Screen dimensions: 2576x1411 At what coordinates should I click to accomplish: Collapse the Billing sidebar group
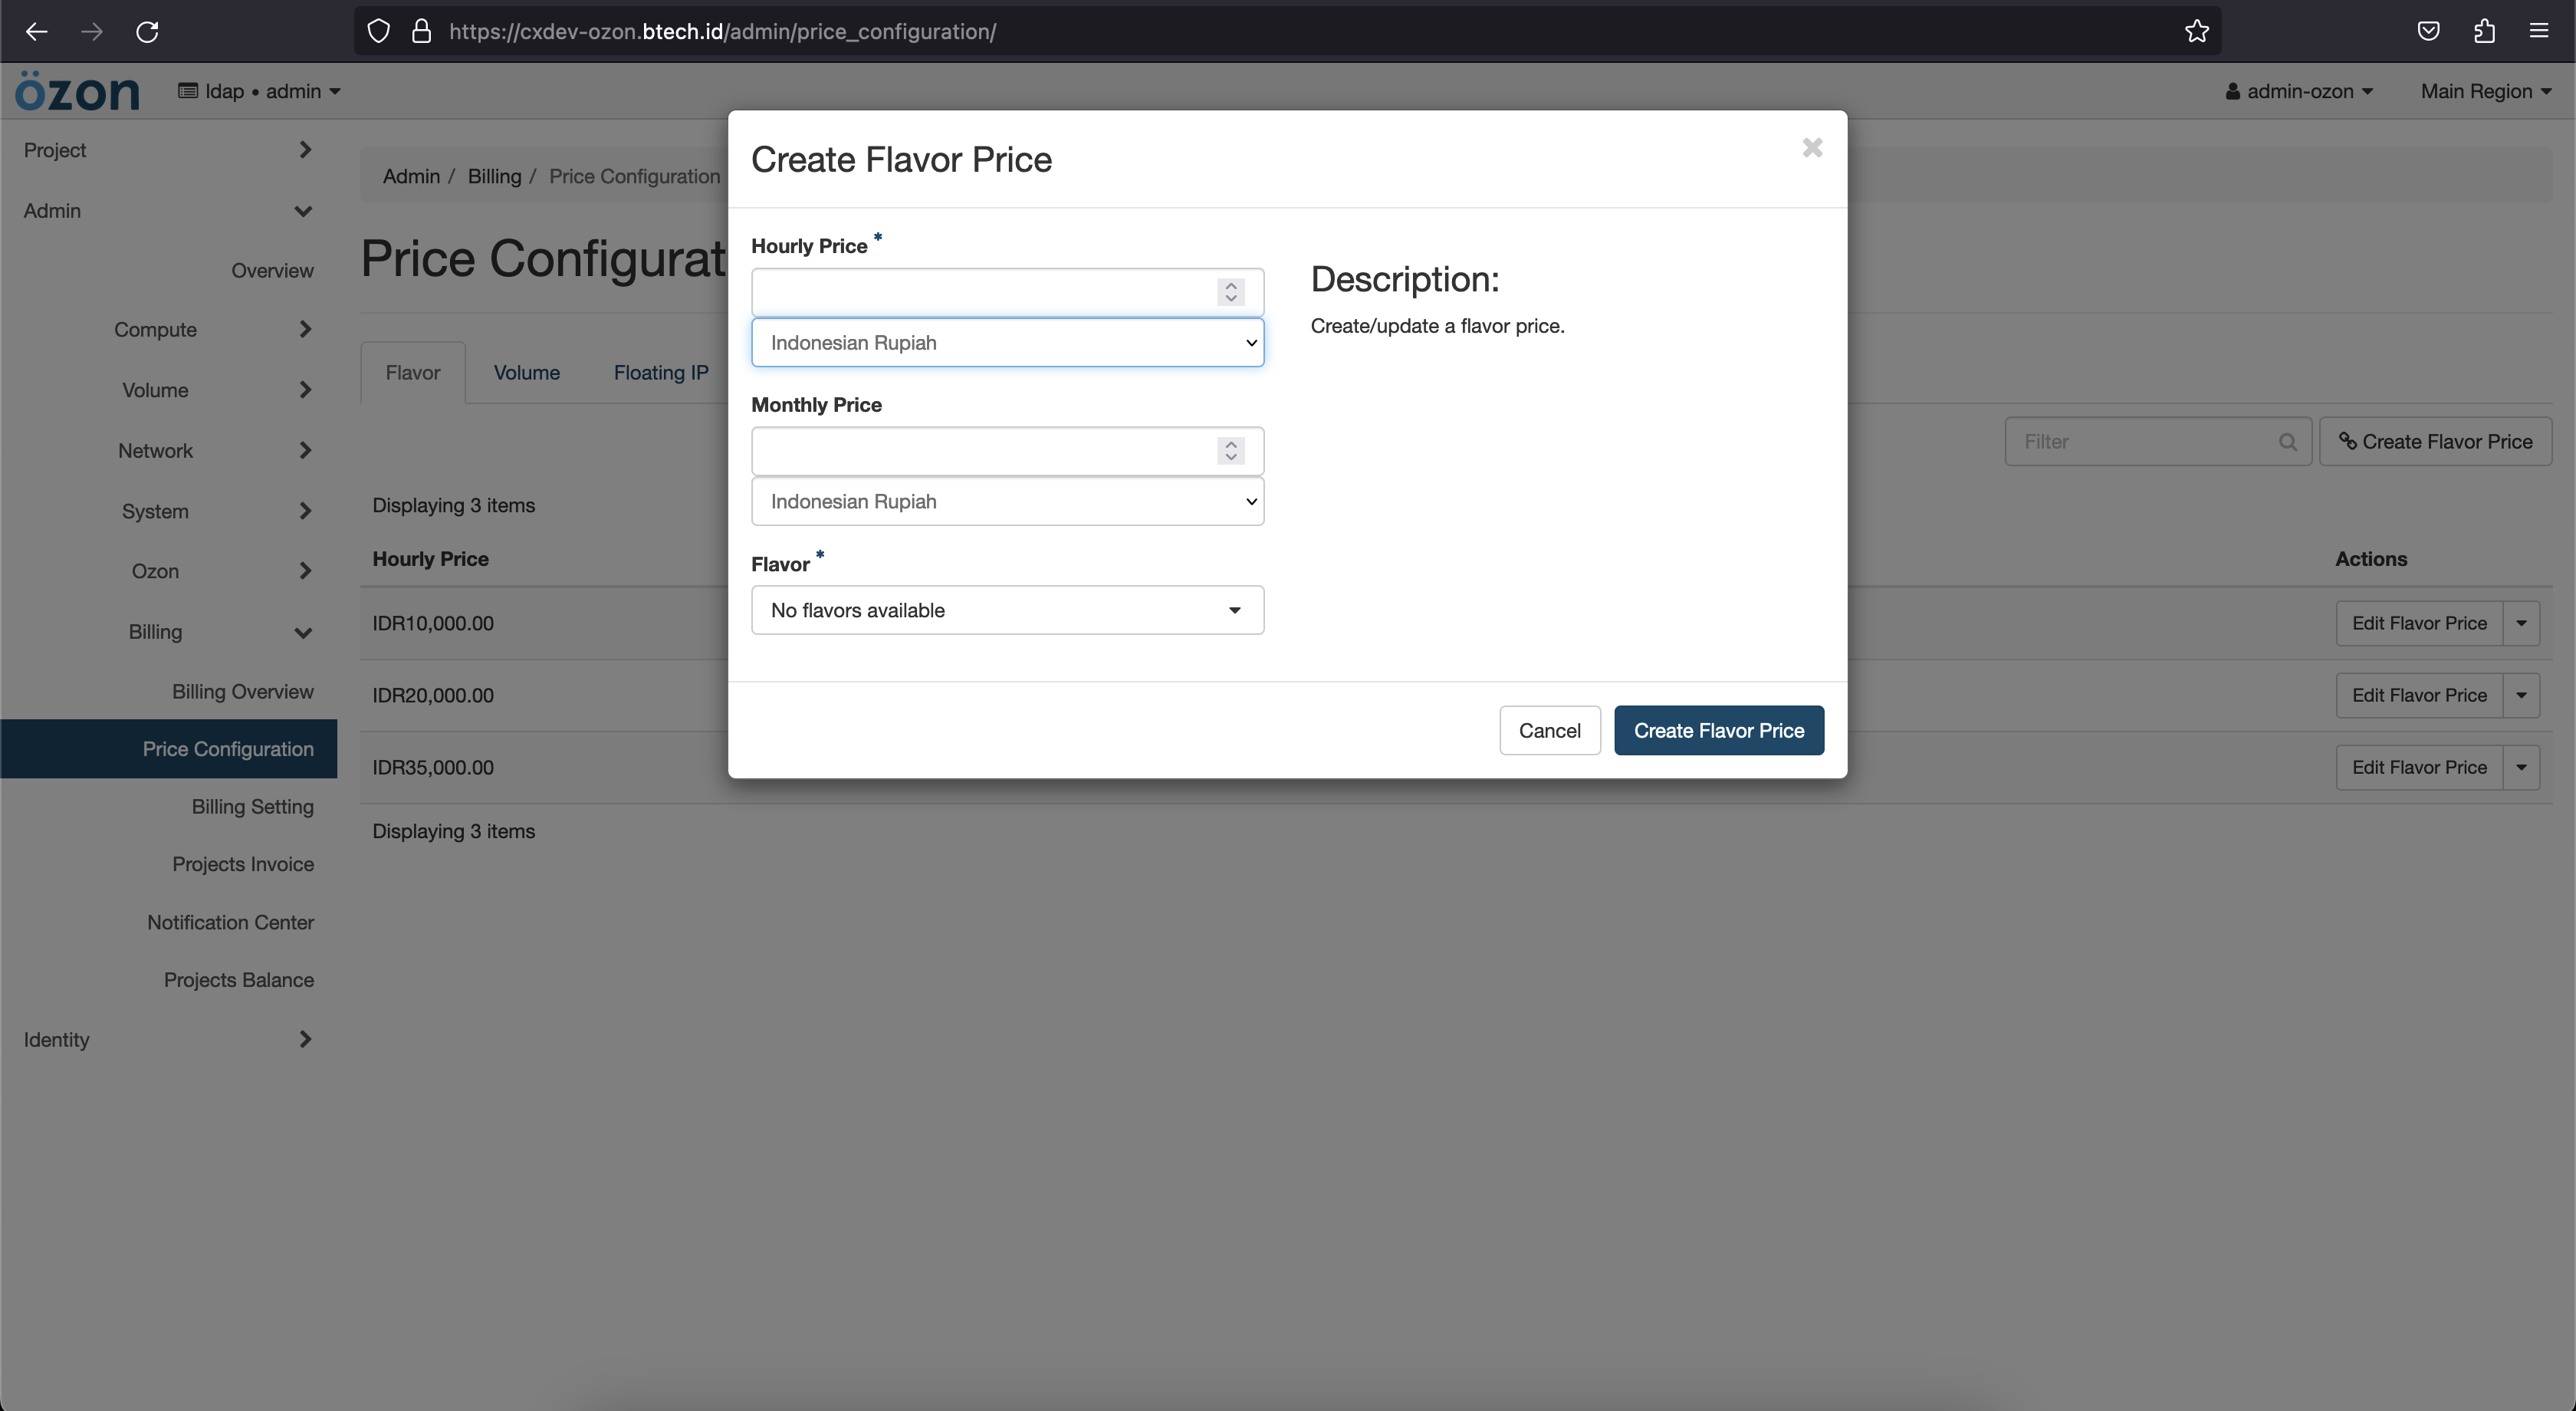click(x=168, y=632)
